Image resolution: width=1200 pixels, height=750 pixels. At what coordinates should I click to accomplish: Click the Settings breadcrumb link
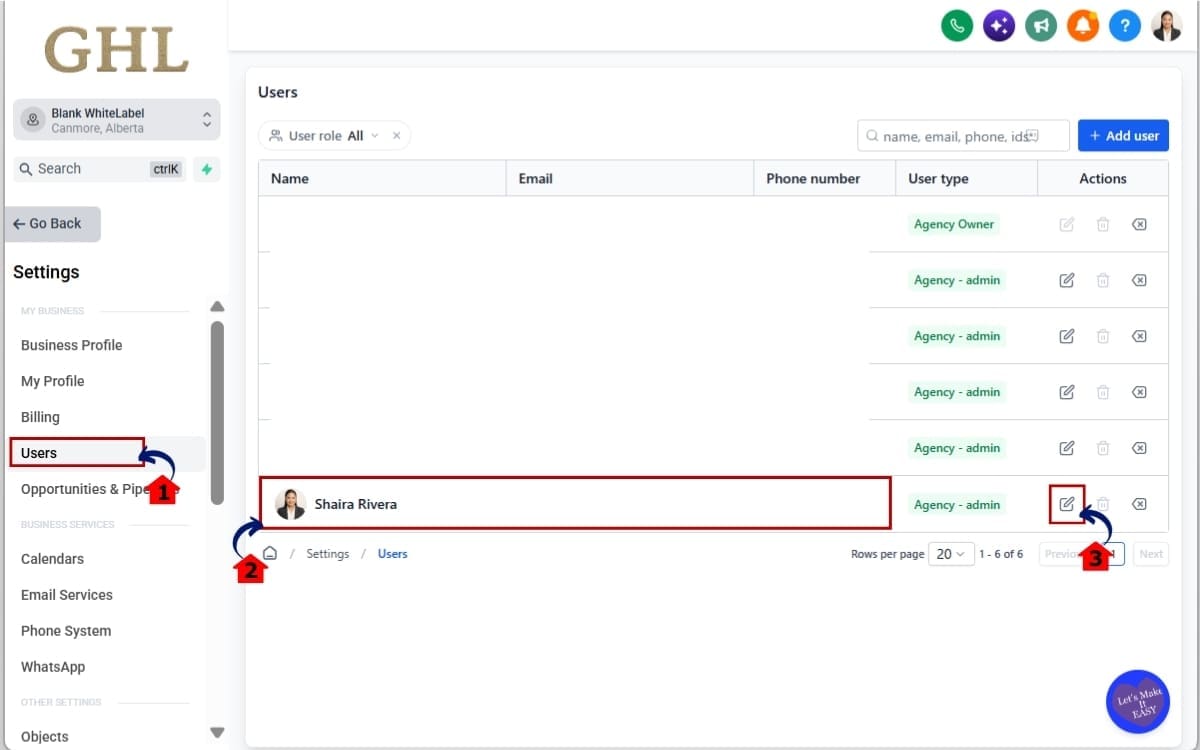pos(328,553)
